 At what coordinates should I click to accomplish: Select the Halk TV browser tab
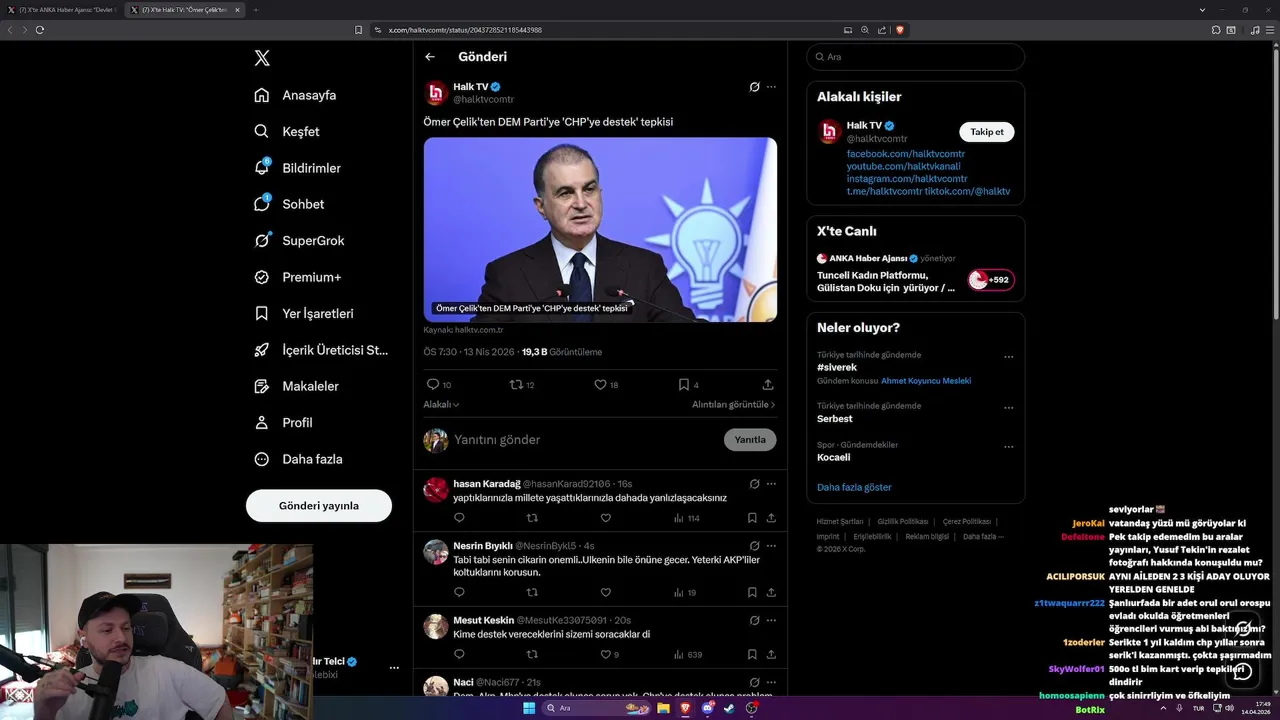[x=184, y=10]
